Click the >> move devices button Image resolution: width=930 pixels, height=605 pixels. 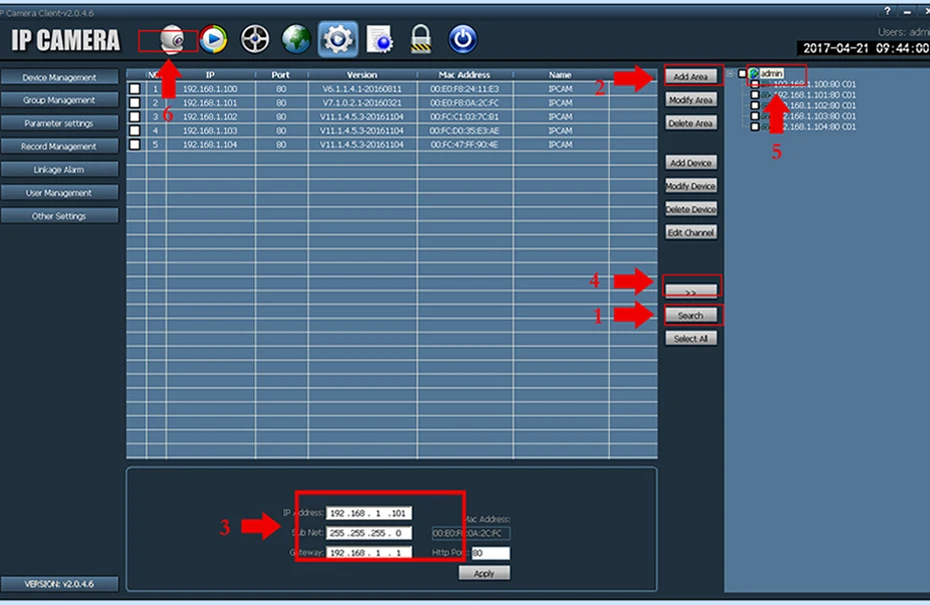[691, 291]
